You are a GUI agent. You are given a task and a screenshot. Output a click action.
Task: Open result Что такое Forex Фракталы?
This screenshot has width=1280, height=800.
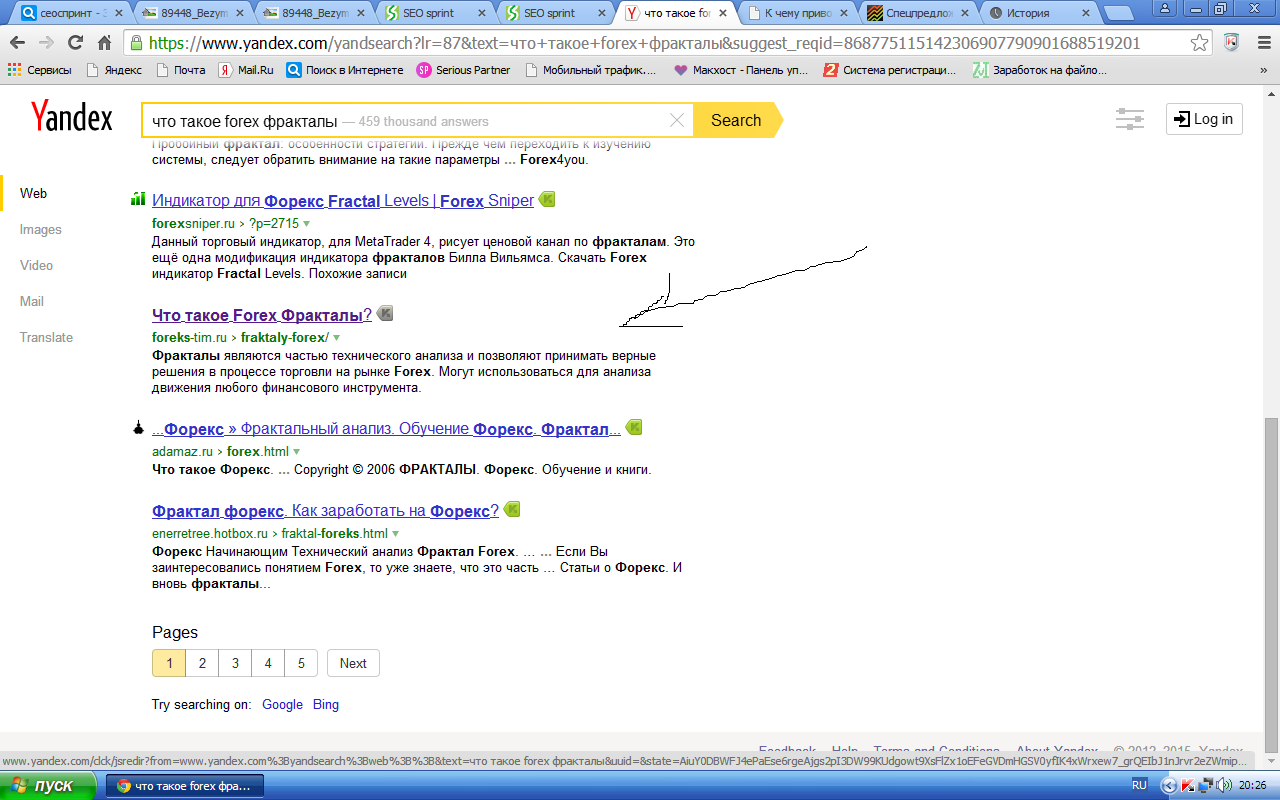262,315
